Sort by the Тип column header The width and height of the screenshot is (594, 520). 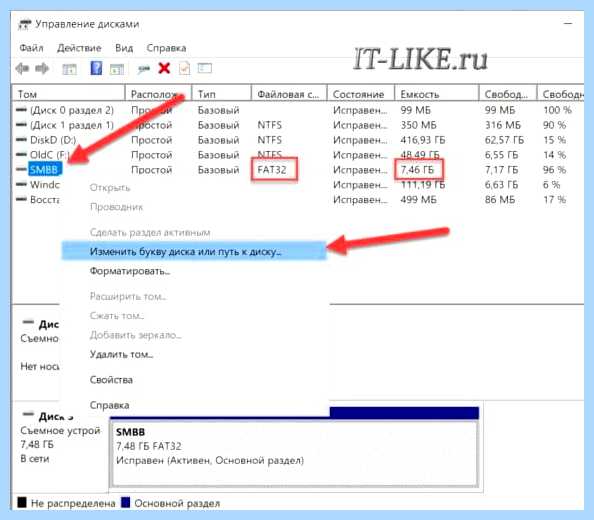coord(222,94)
